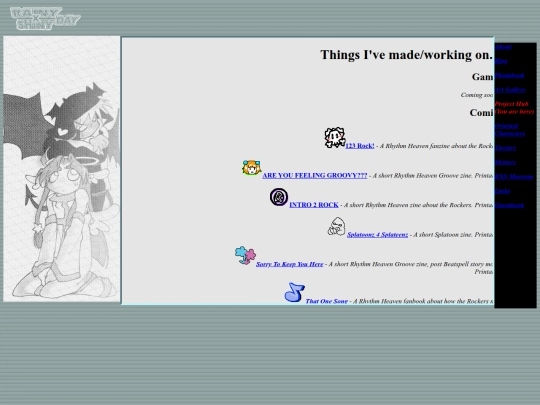Screen dimensions: 540x405
Task: Click the Rainy x Shiny Day site logo
Action: pos(45,18)
